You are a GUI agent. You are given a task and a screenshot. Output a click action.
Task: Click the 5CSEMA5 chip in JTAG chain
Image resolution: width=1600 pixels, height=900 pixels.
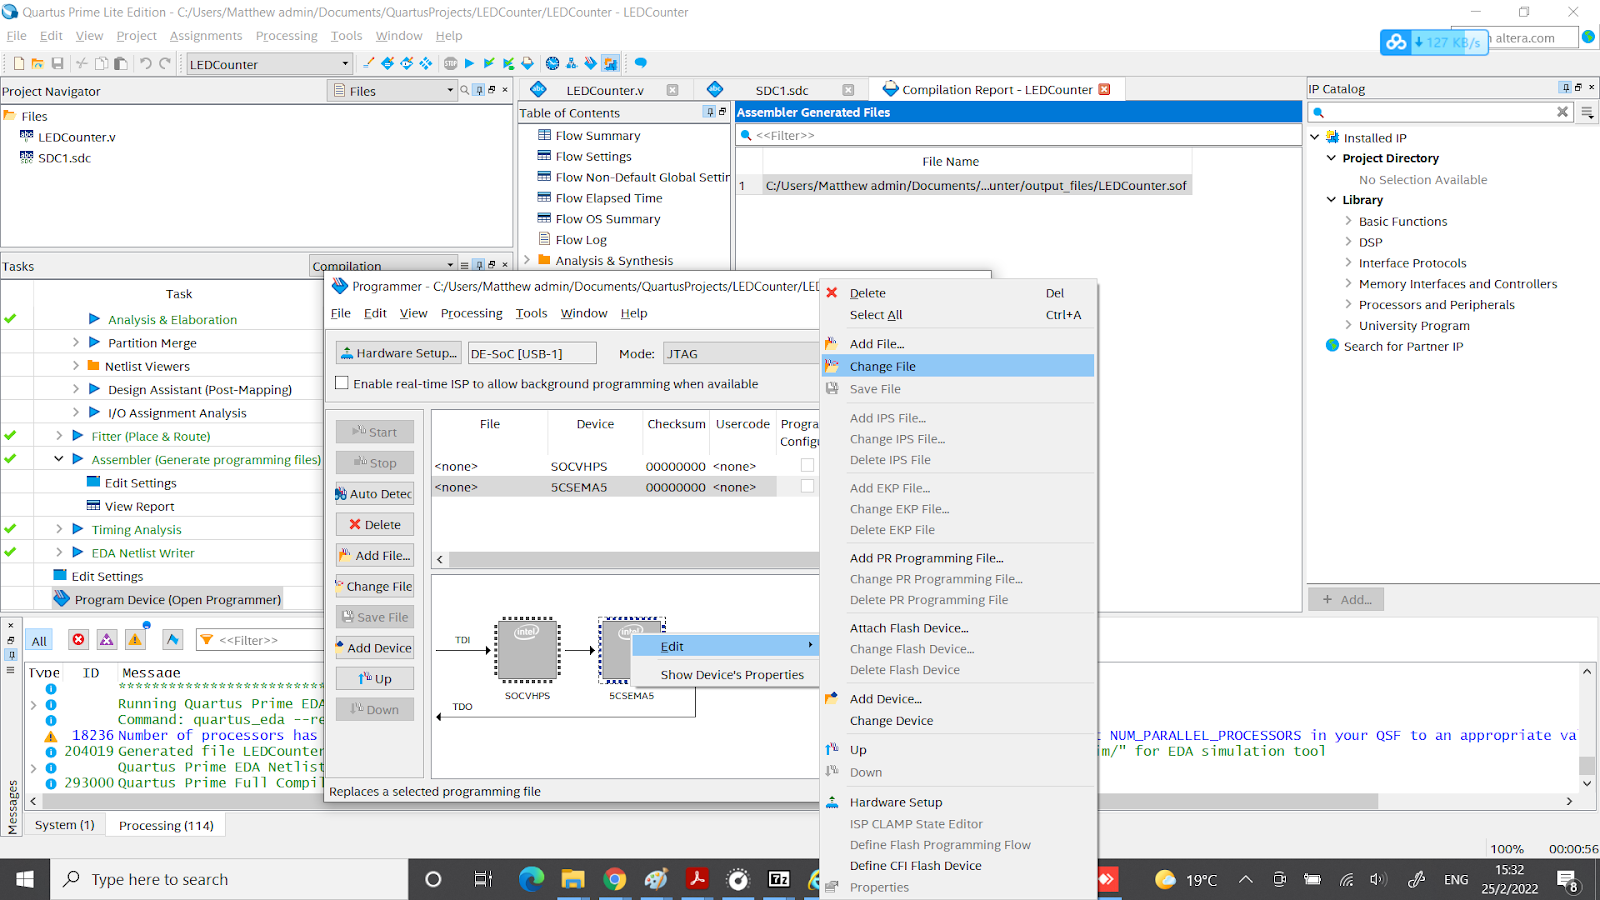pyautogui.click(x=631, y=649)
